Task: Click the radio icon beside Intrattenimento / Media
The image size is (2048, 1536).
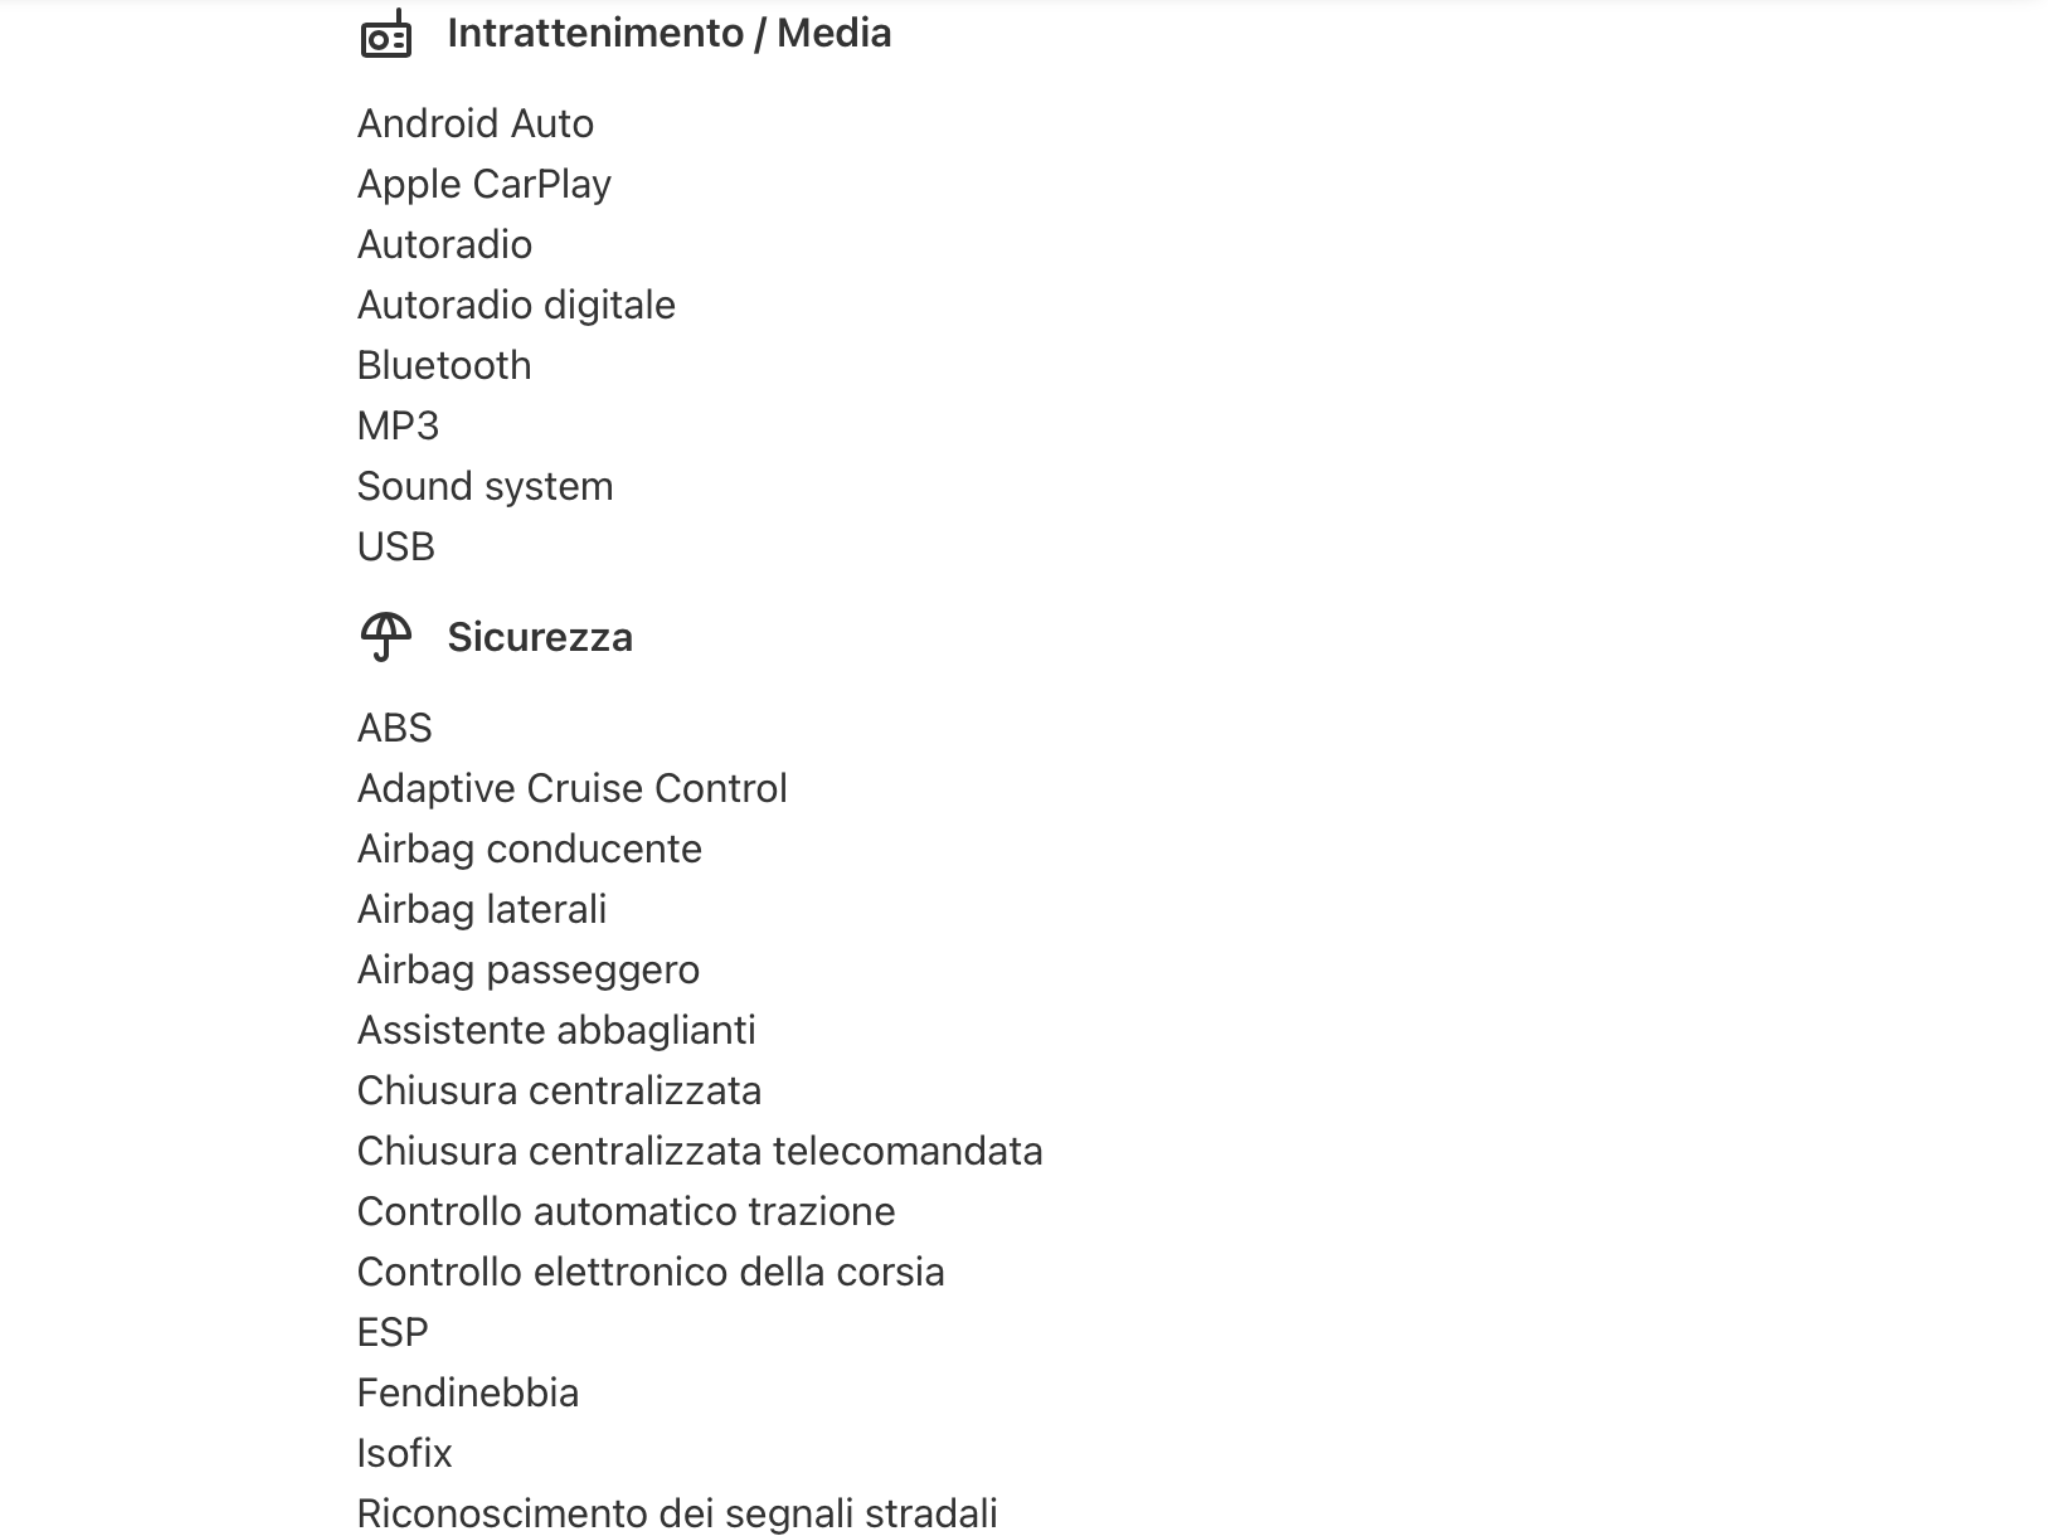Action: click(x=385, y=35)
